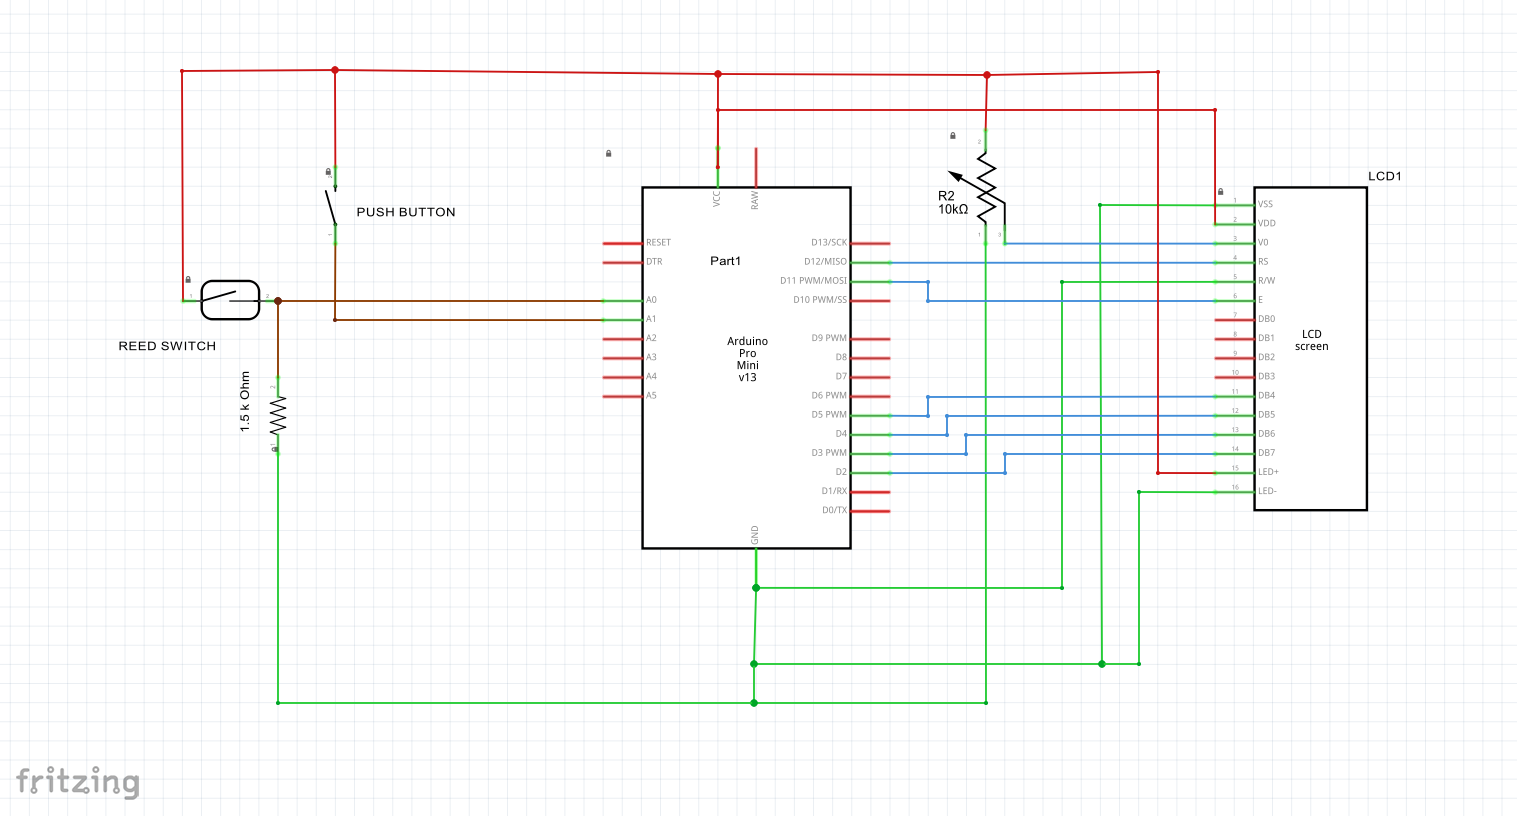Click the D9 PWM pin label

pyautogui.click(x=829, y=338)
